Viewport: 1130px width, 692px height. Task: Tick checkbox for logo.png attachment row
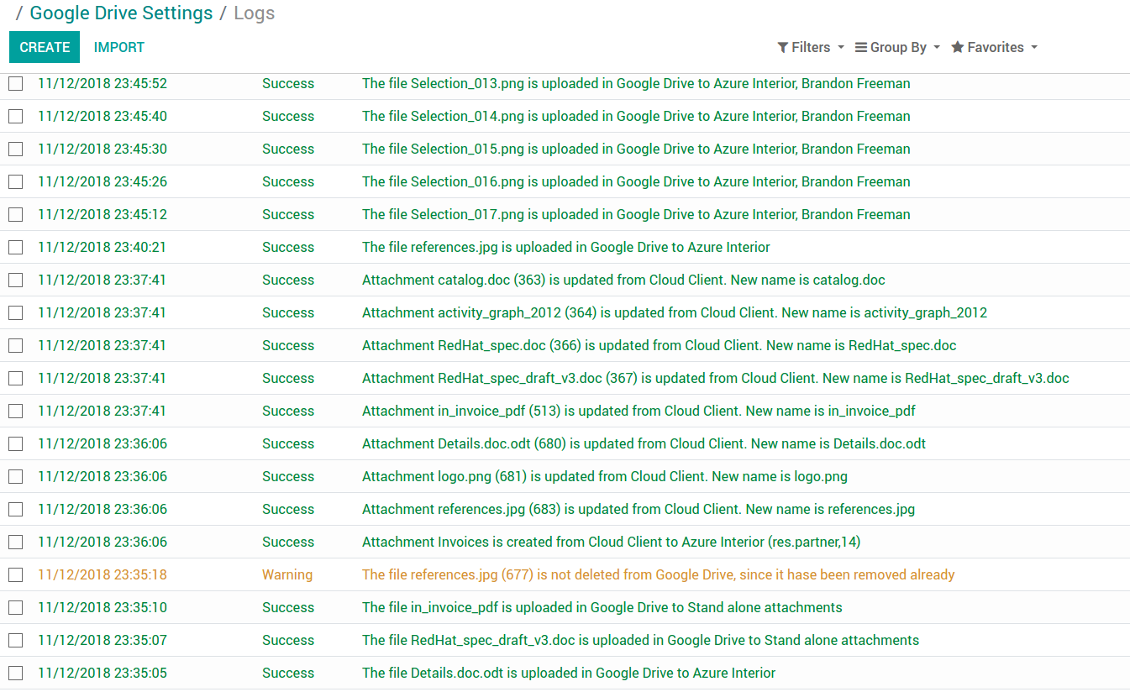(x=16, y=476)
